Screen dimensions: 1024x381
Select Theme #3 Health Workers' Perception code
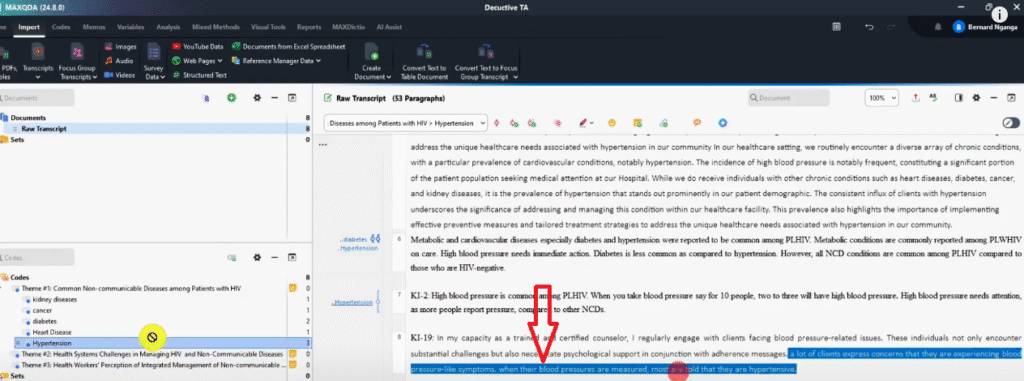pyautogui.click(x=153, y=365)
